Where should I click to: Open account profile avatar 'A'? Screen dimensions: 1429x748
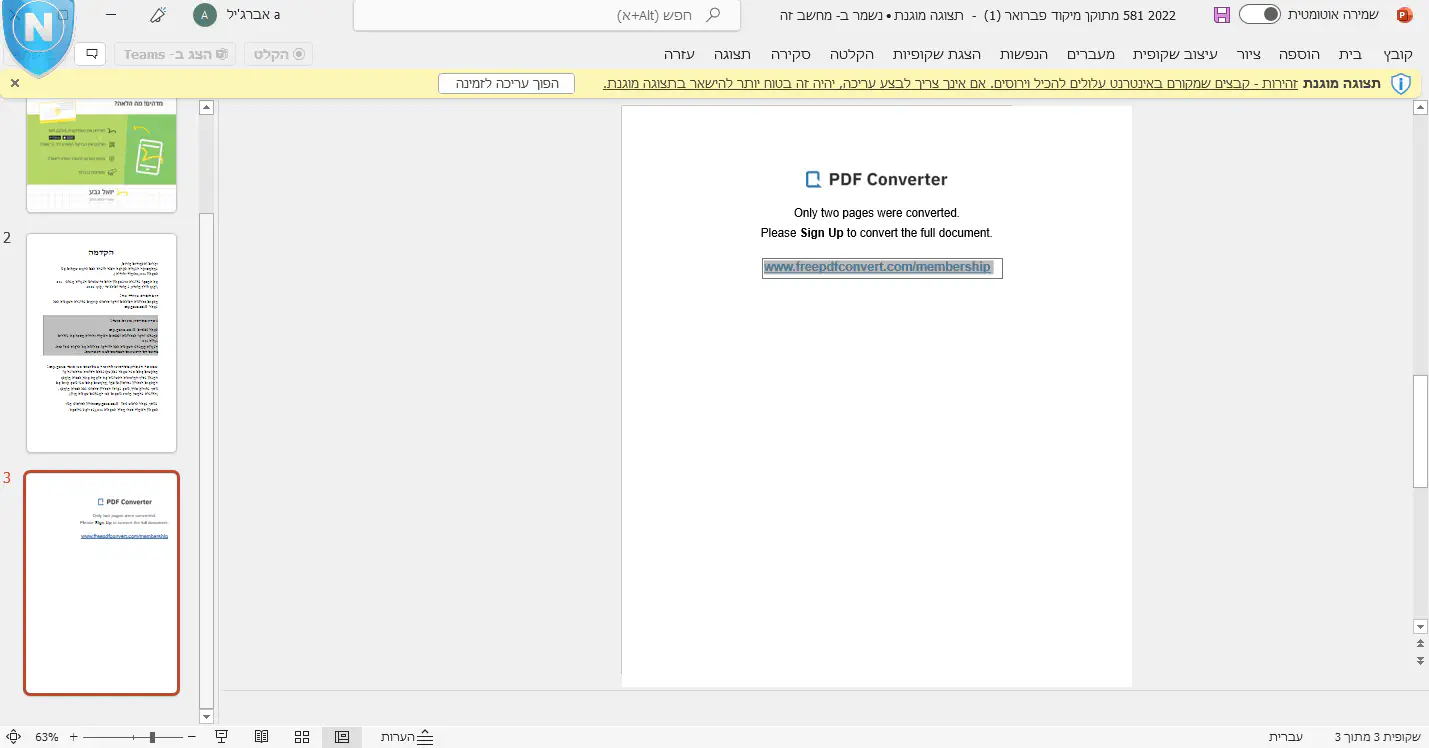pyautogui.click(x=204, y=15)
